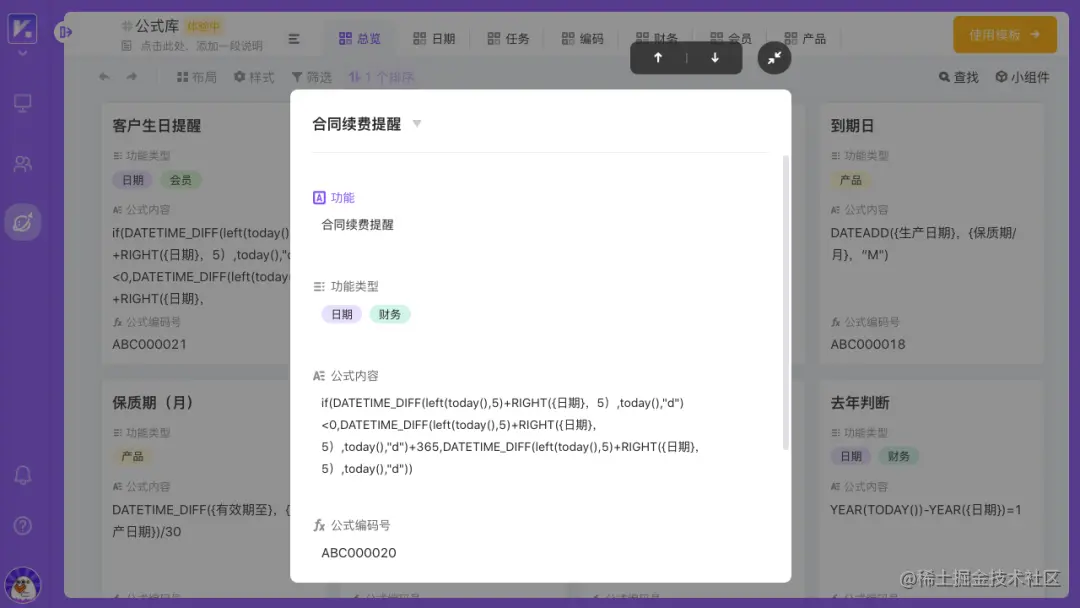The width and height of the screenshot is (1080, 608).
Task: Expand the 合同续费提醒 title dropdown
Action: (x=417, y=123)
